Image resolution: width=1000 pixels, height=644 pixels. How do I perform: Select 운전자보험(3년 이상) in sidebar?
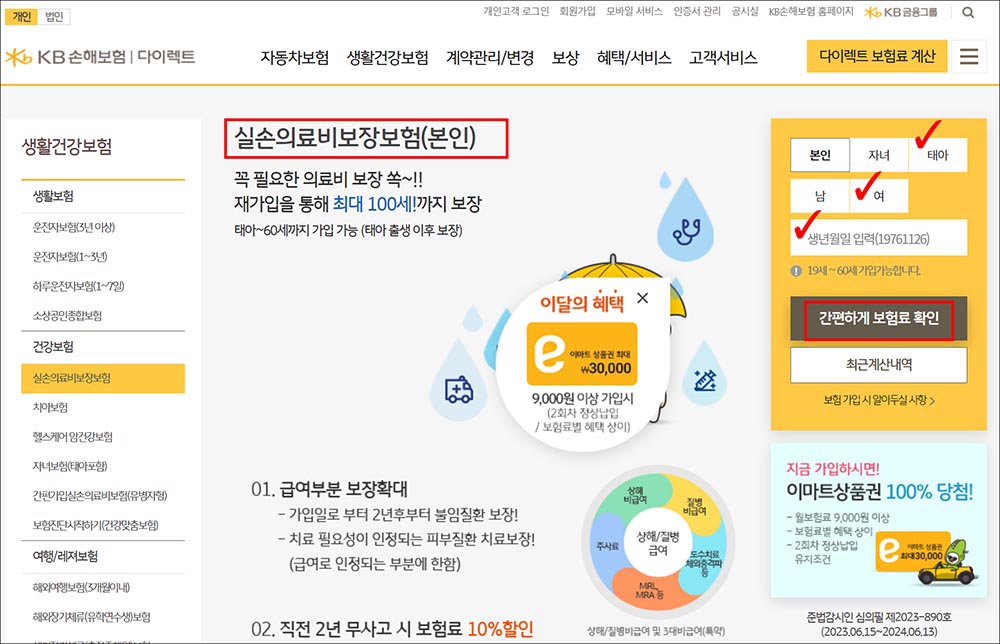click(74, 227)
